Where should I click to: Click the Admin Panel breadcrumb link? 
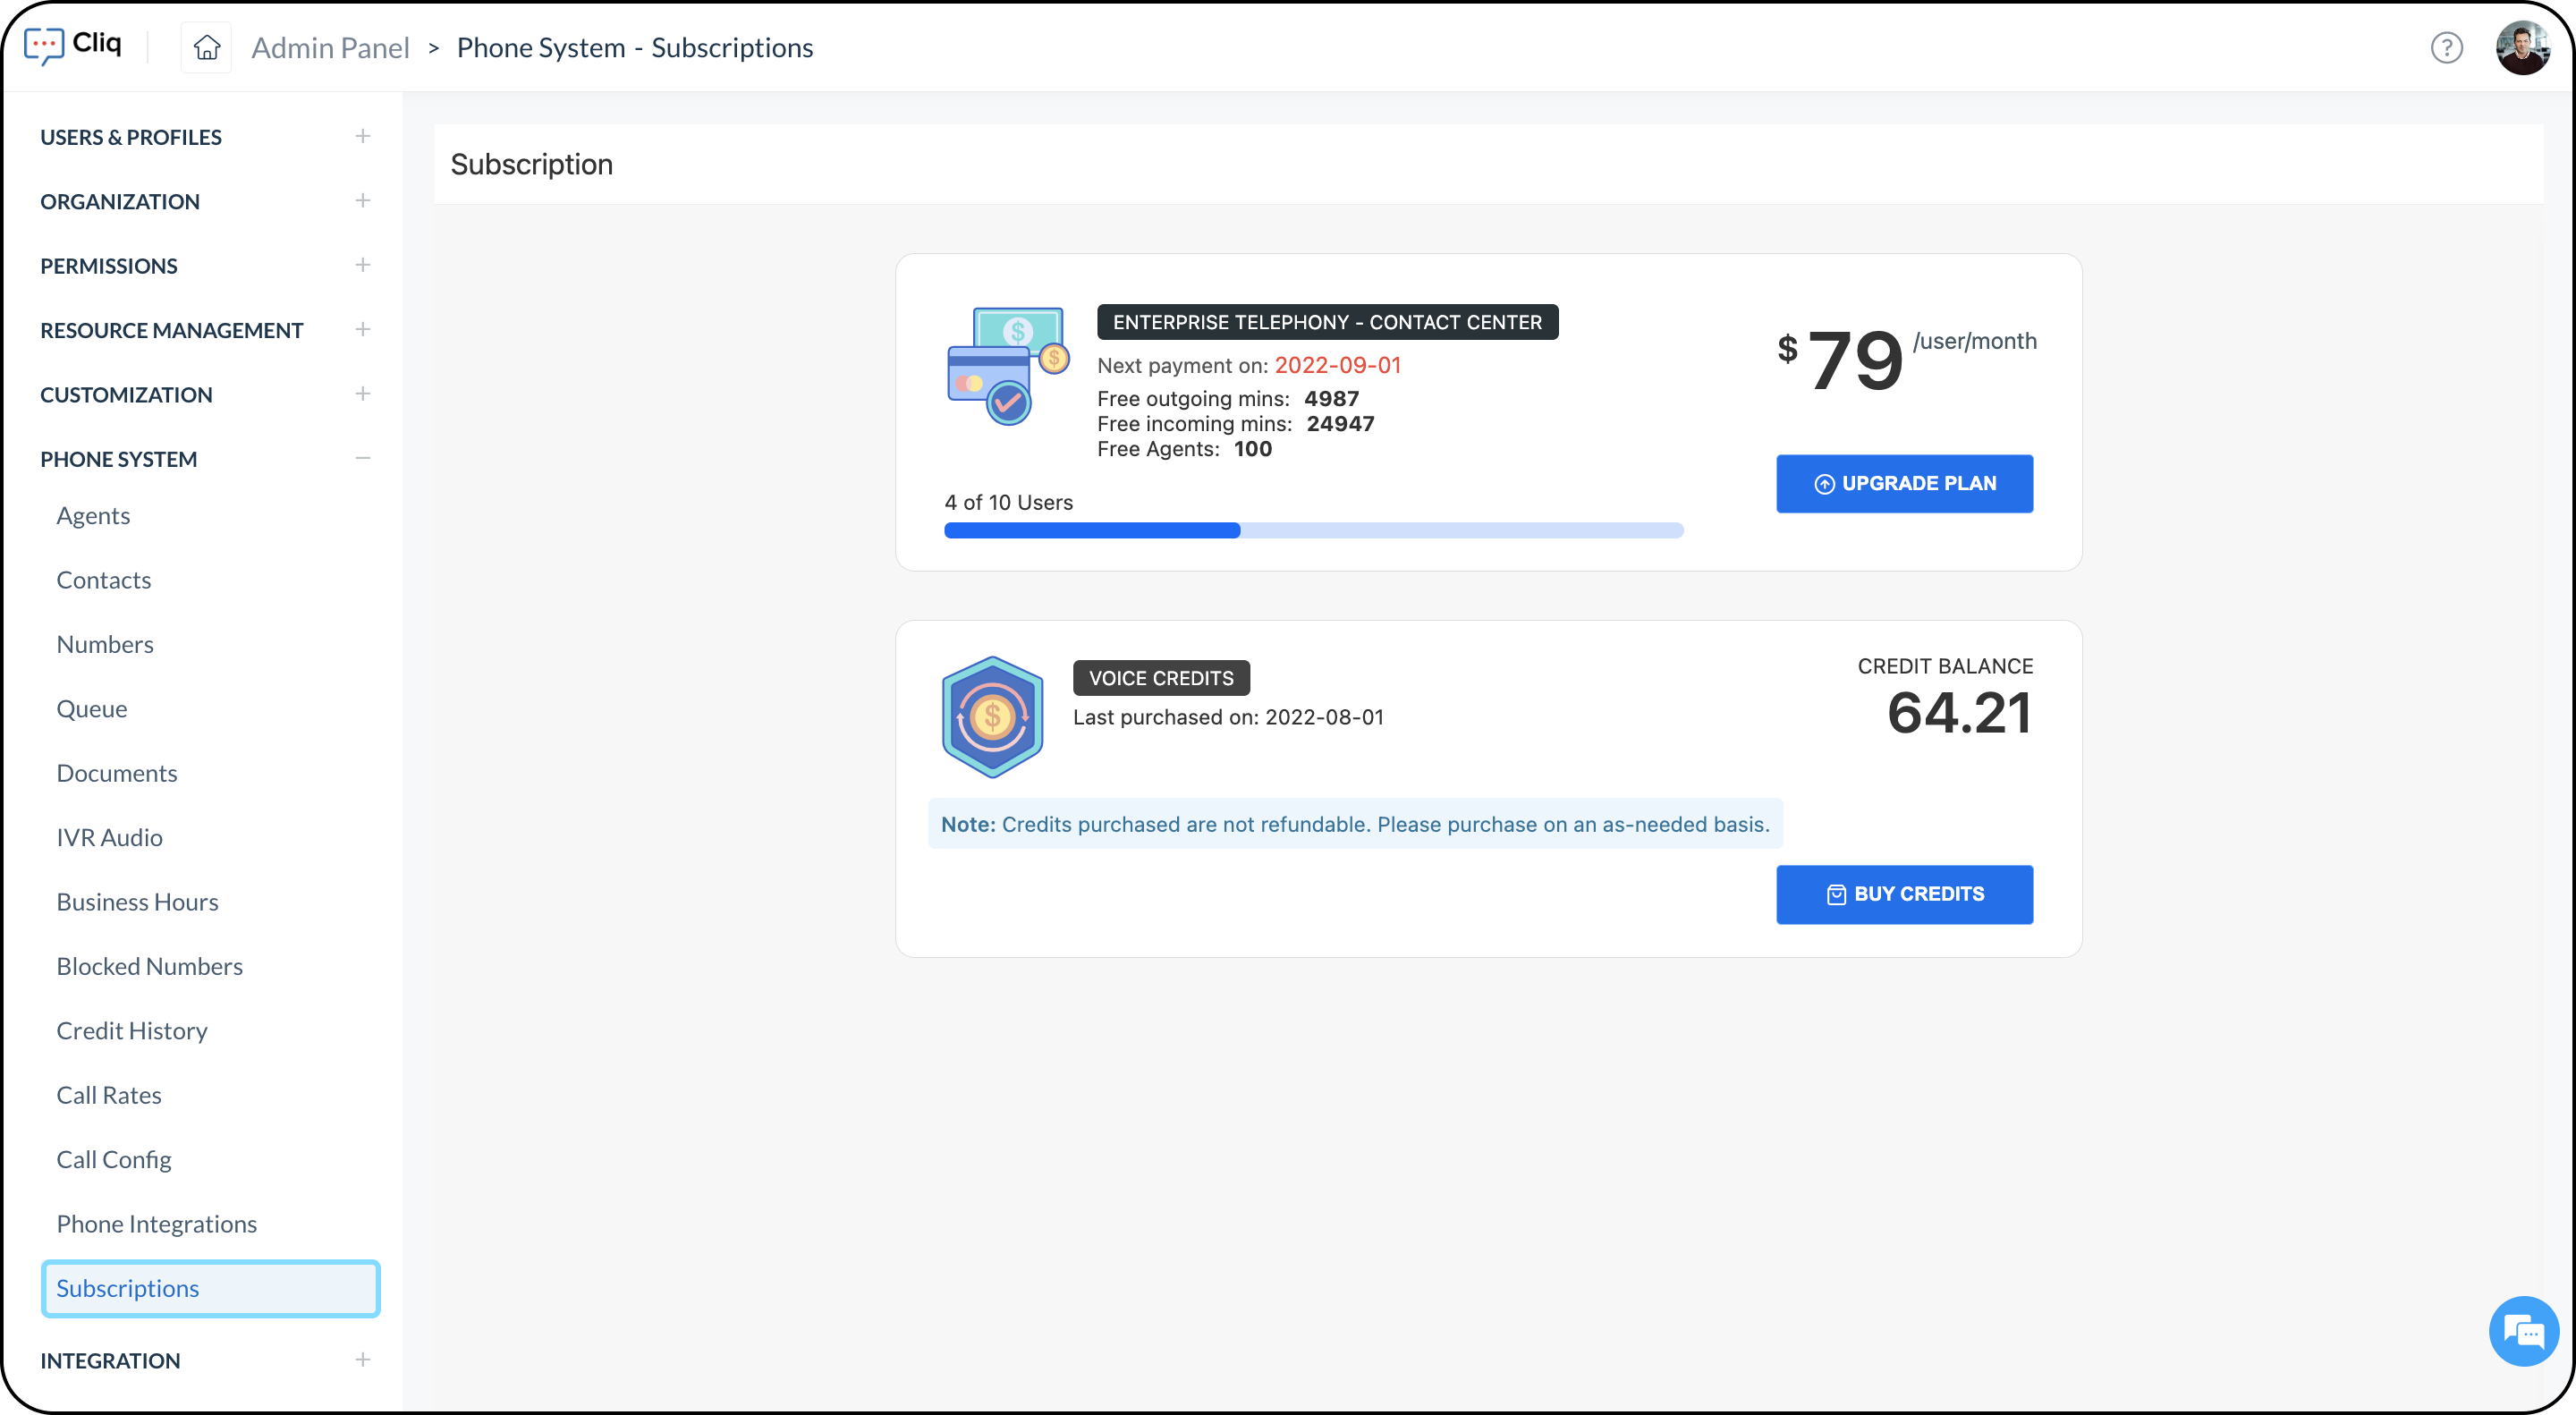click(x=330, y=47)
